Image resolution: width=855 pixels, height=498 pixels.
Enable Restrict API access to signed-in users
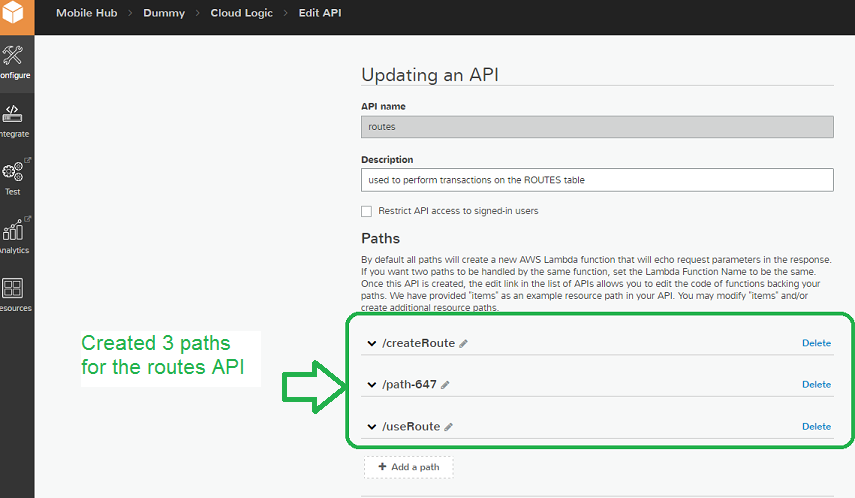(367, 211)
